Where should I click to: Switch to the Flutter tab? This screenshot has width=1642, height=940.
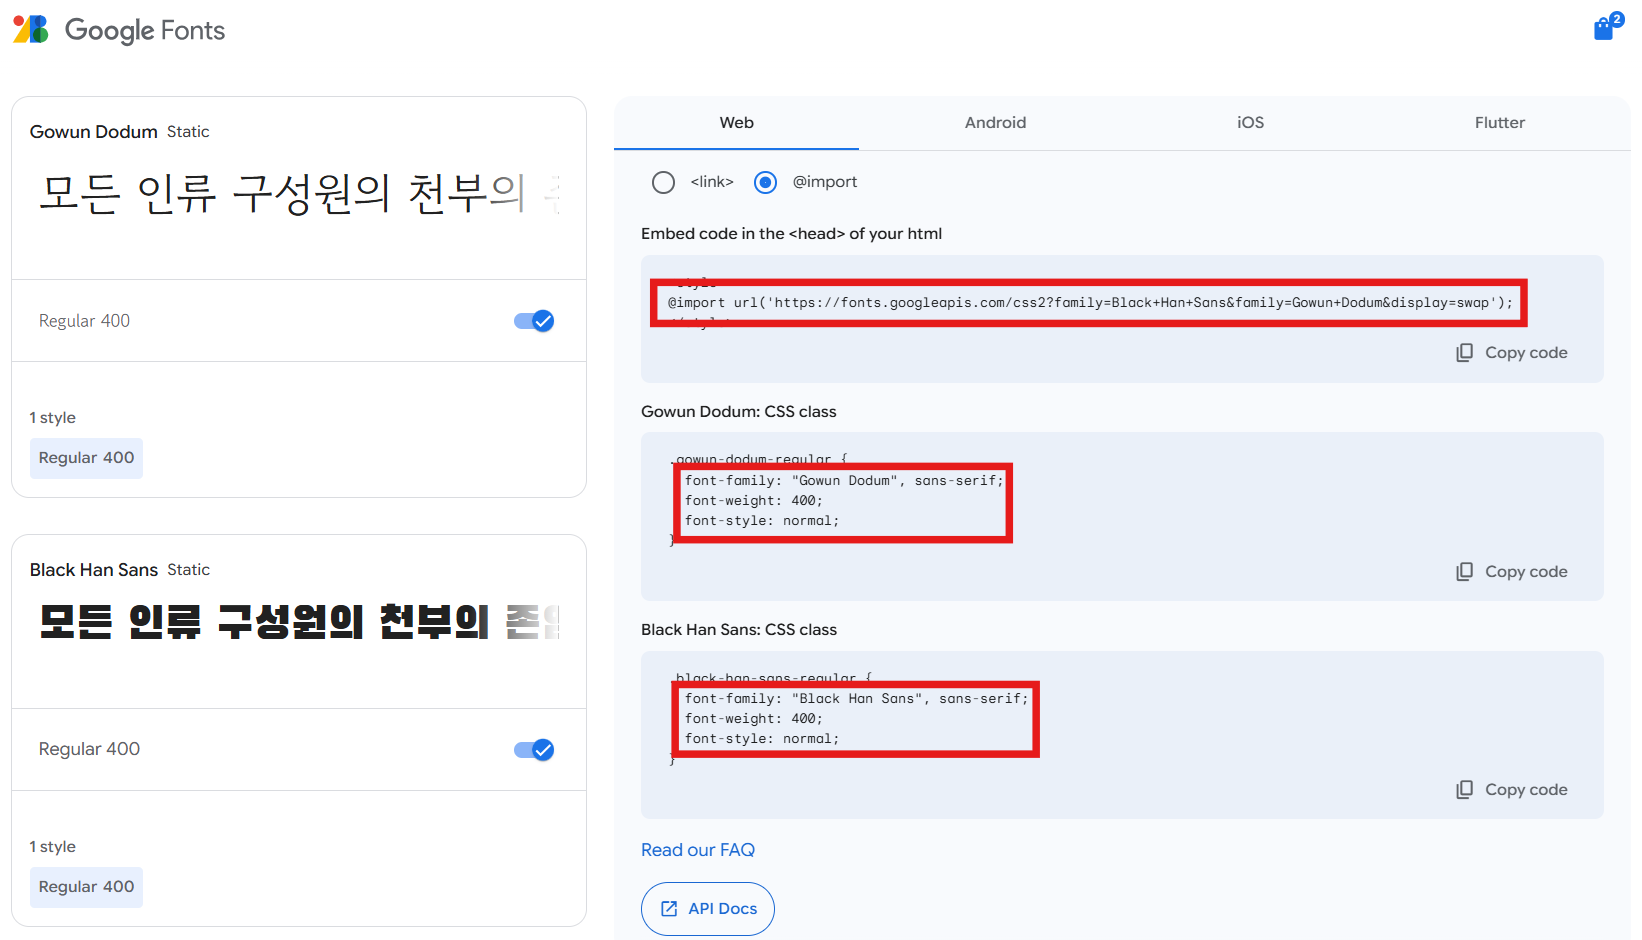point(1499,123)
